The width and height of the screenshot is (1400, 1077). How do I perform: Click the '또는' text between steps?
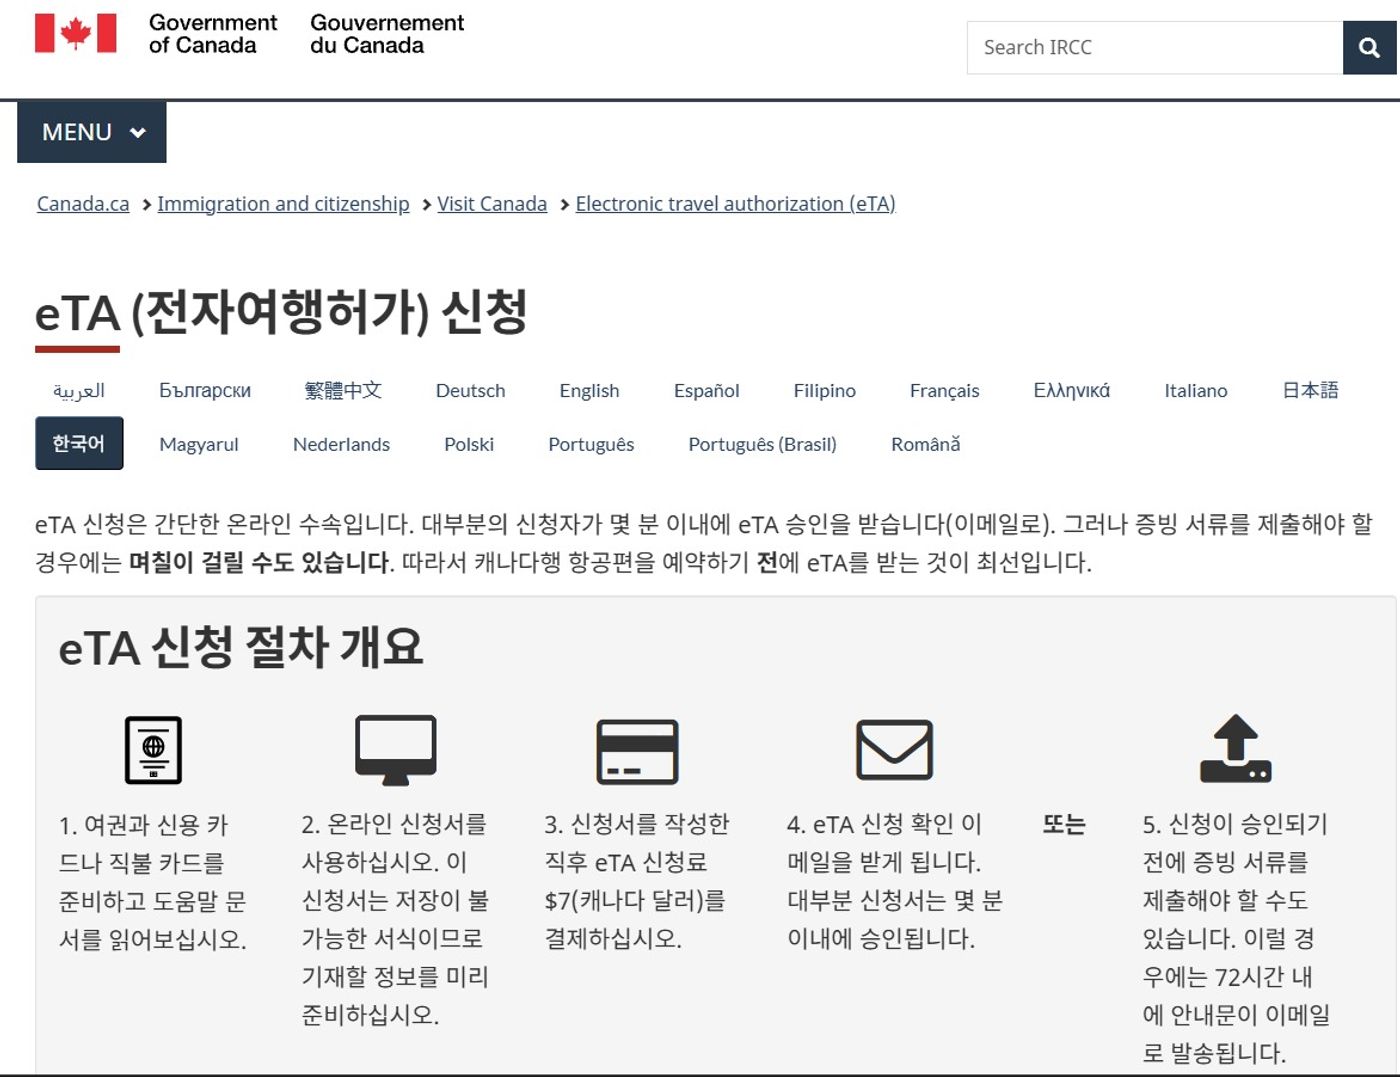[1064, 824]
